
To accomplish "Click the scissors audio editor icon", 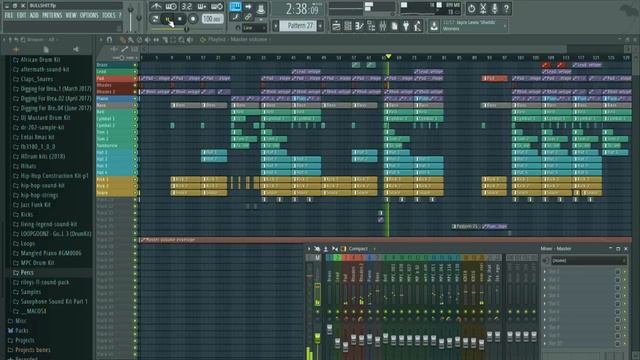I will click(x=483, y=8).
